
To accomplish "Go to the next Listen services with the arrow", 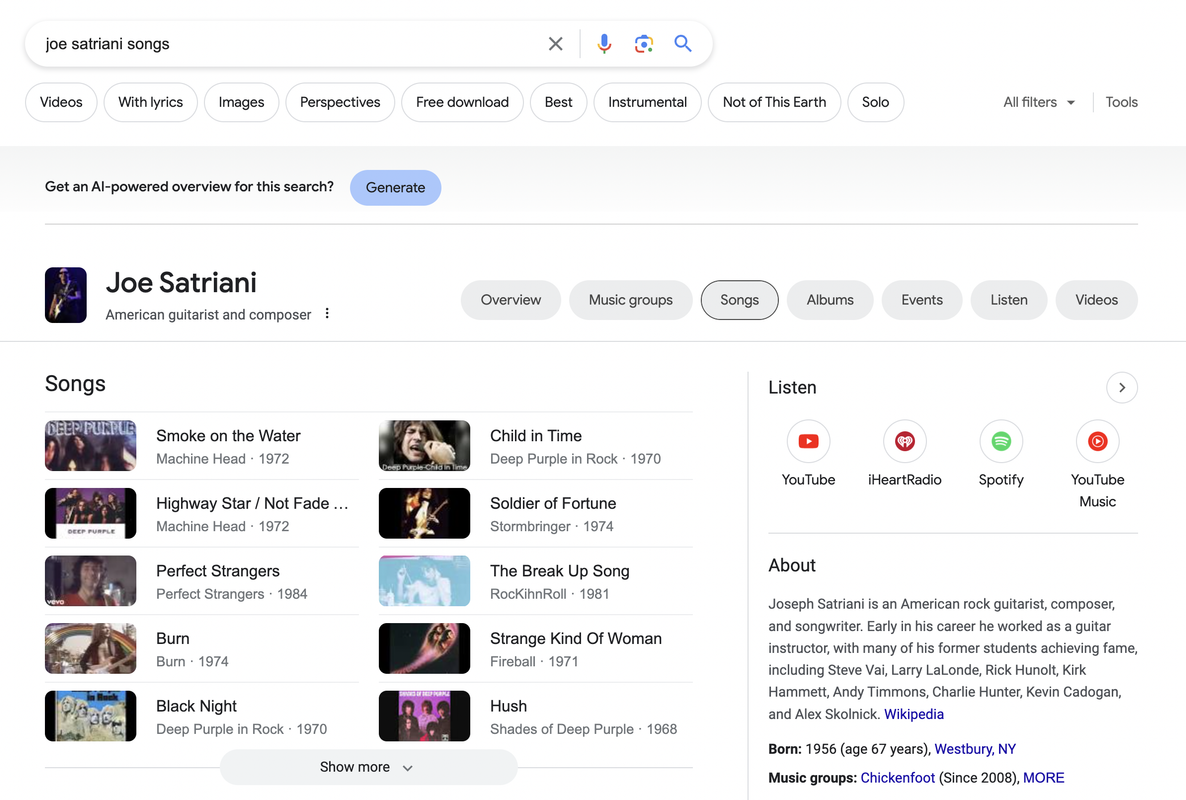I will [1122, 387].
